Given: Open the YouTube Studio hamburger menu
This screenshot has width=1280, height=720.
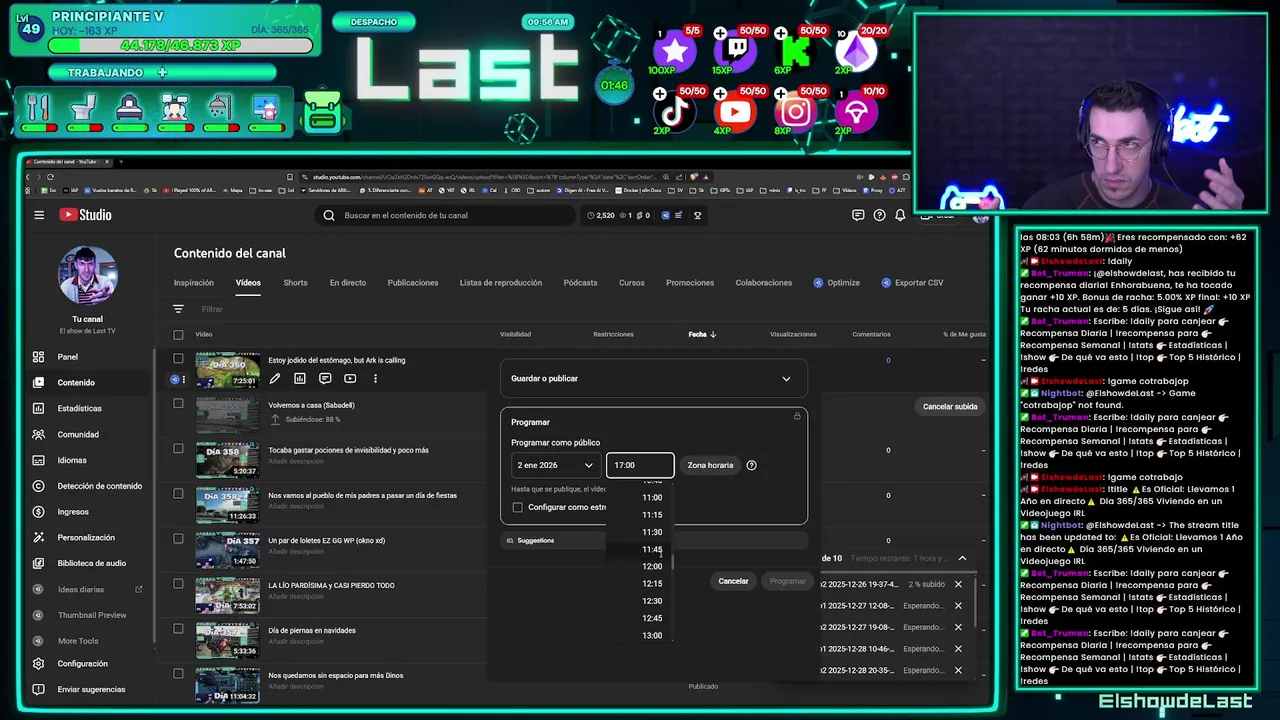Looking at the screenshot, I should click(x=39, y=215).
